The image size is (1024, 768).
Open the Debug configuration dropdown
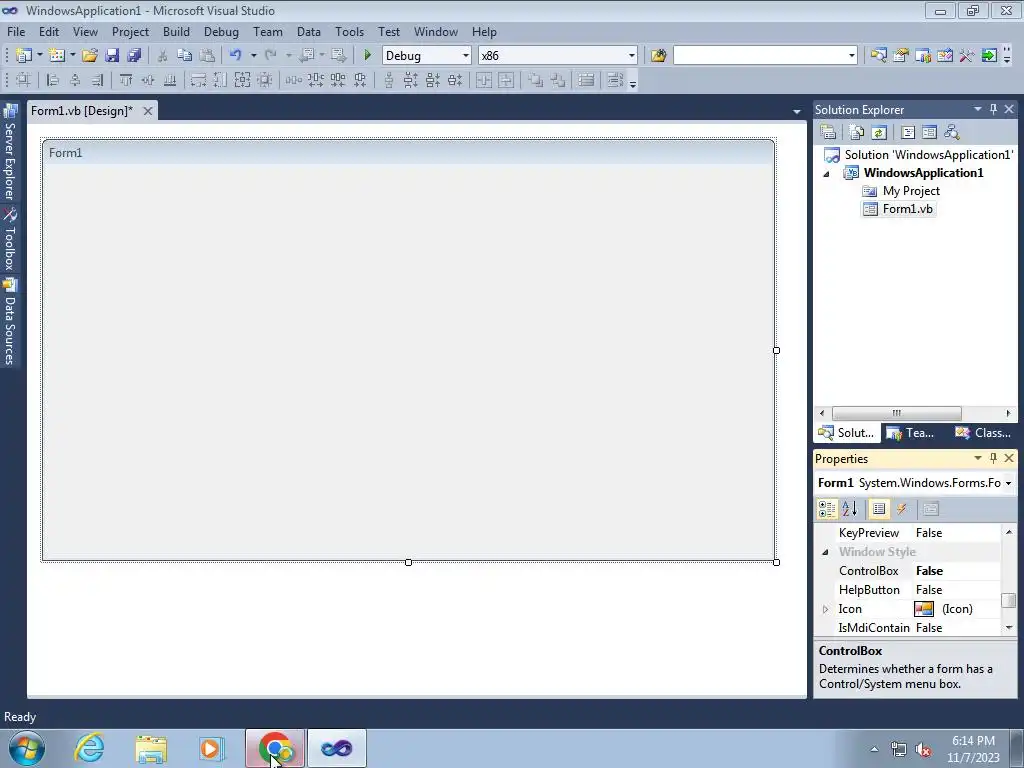pos(466,56)
